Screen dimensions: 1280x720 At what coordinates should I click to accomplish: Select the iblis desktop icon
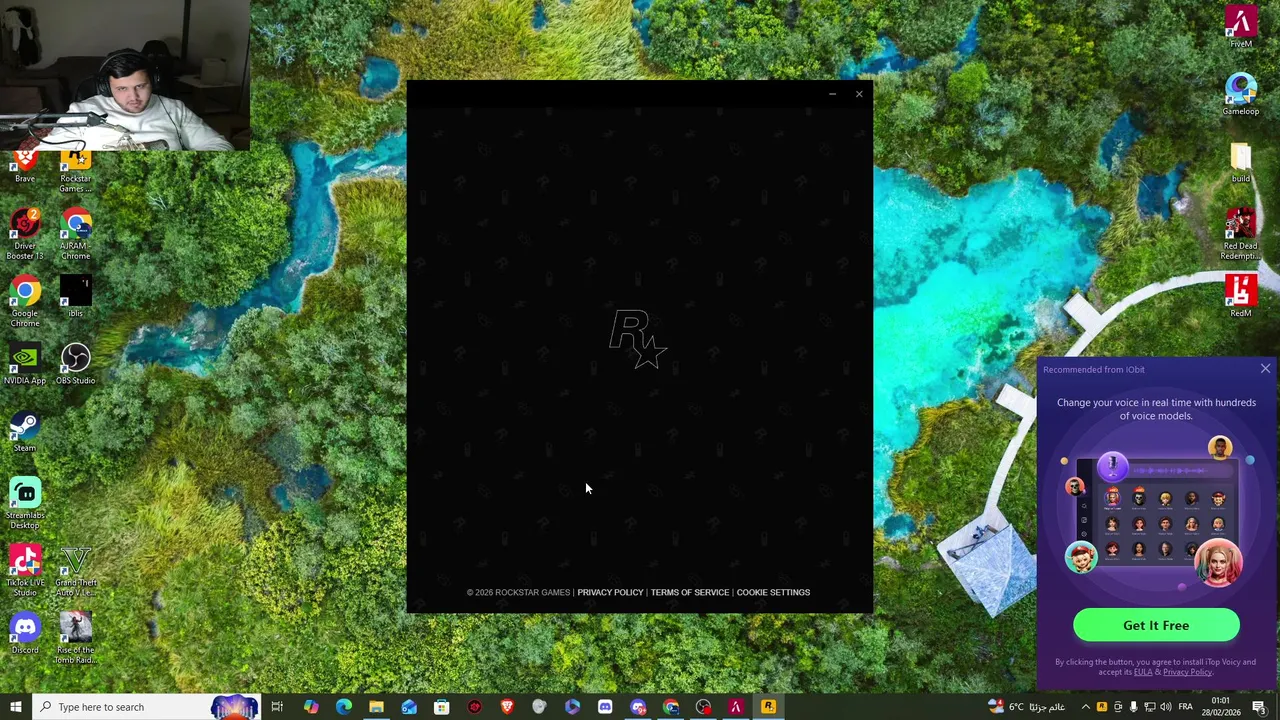[75, 297]
